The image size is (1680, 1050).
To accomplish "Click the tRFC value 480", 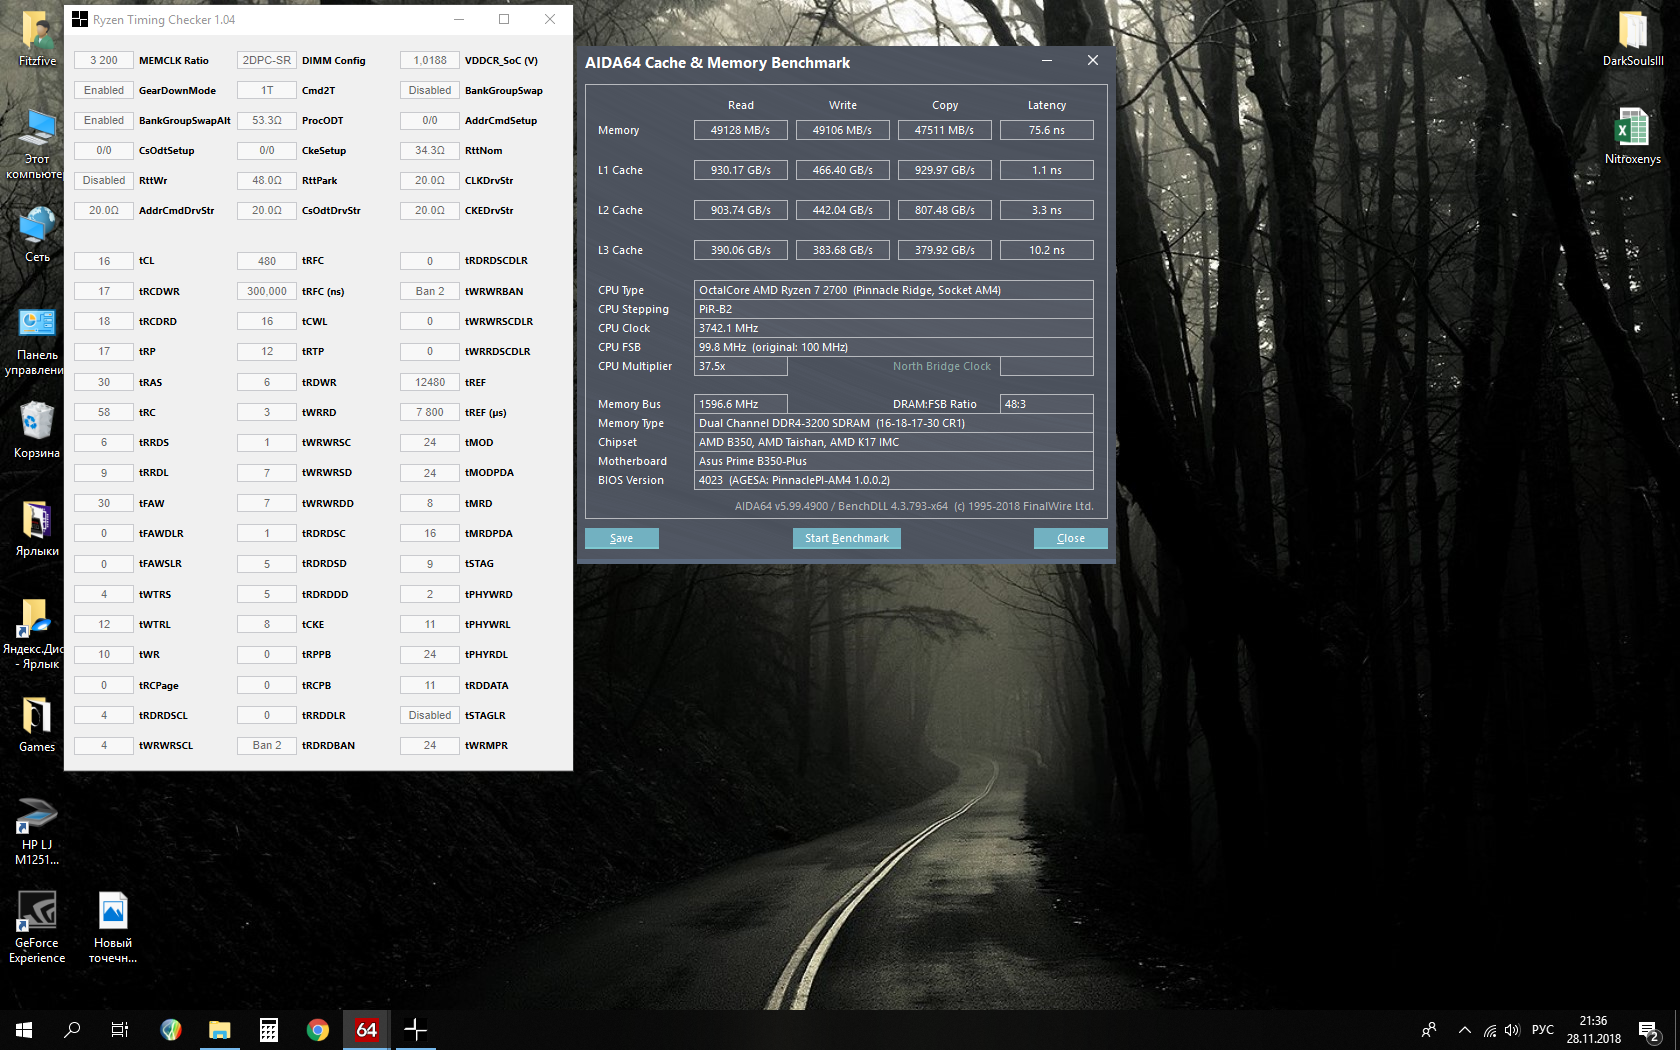I will pyautogui.click(x=267, y=261).
